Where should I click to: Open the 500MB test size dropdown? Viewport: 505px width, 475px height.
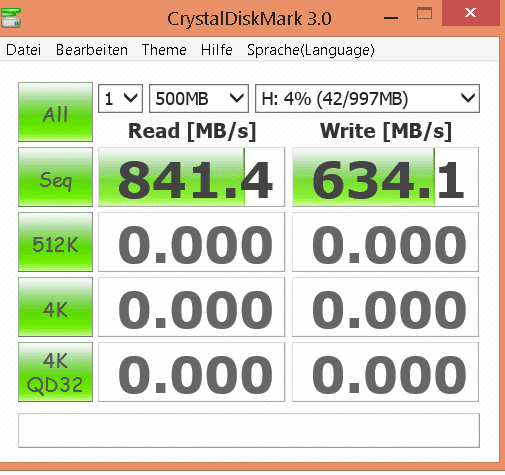[x=199, y=99]
